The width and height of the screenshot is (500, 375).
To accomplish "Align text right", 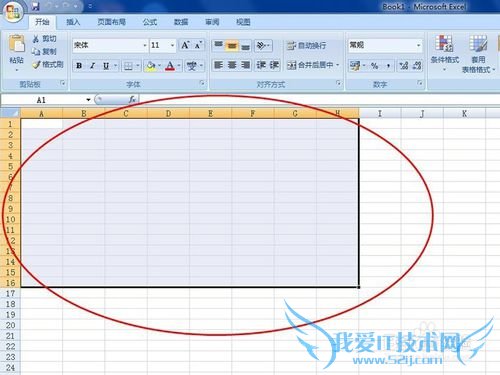I will click(245, 65).
